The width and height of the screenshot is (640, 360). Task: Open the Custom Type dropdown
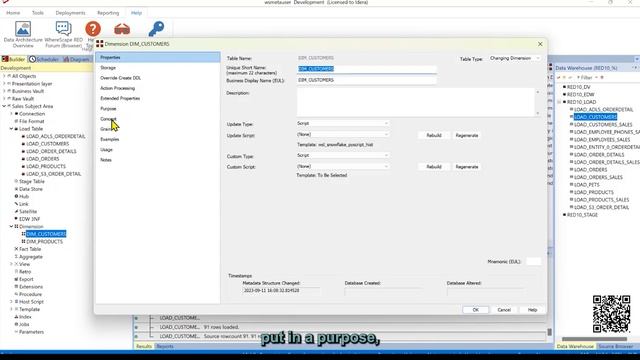pos(342,156)
